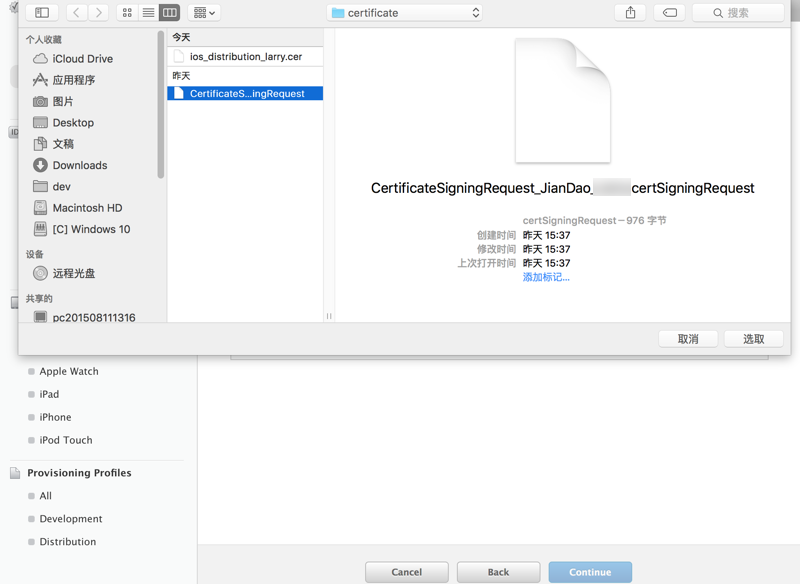800x584 pixels.
Task: Open iPad devices list
Action: point(49,394)
